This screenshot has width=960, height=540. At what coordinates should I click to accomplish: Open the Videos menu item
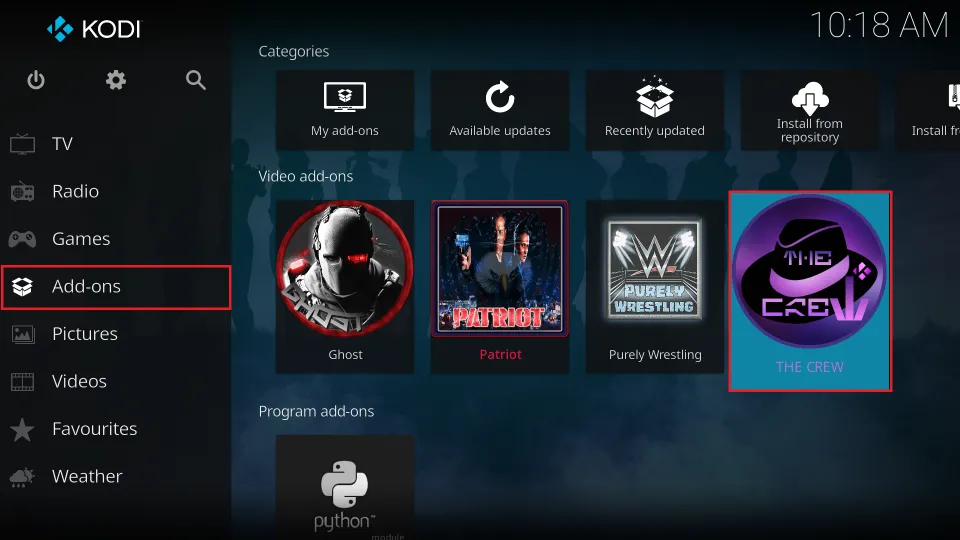pos(116,381)
